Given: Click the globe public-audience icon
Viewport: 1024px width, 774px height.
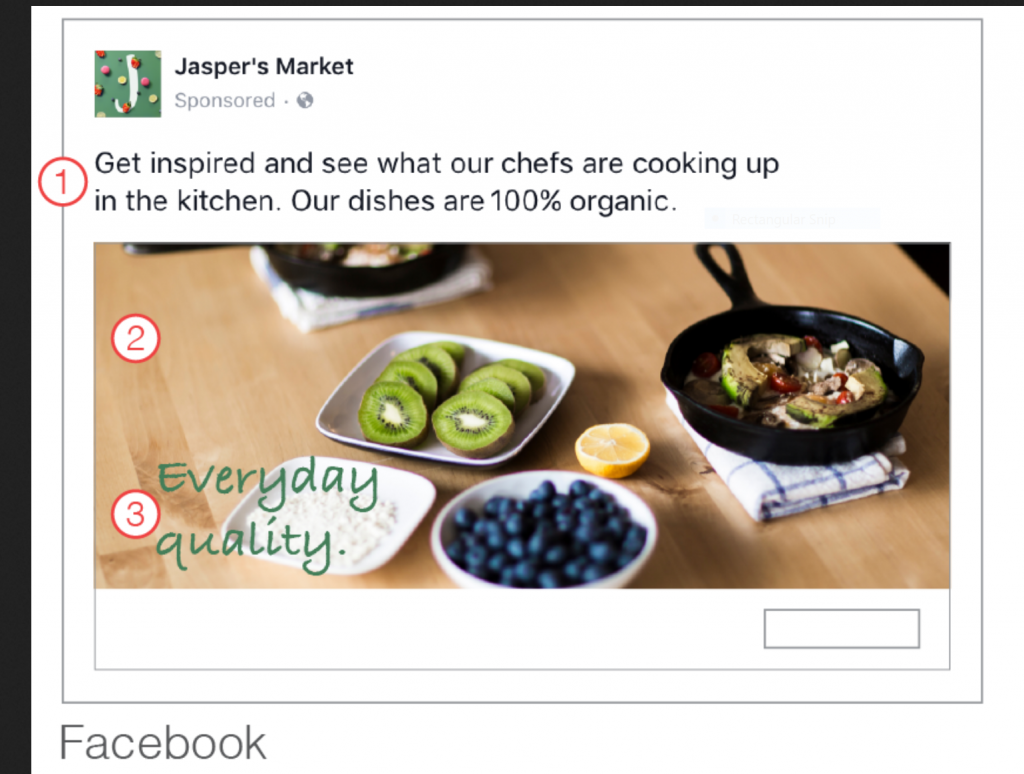Looking at the screenshot, I should pos(305,100).
